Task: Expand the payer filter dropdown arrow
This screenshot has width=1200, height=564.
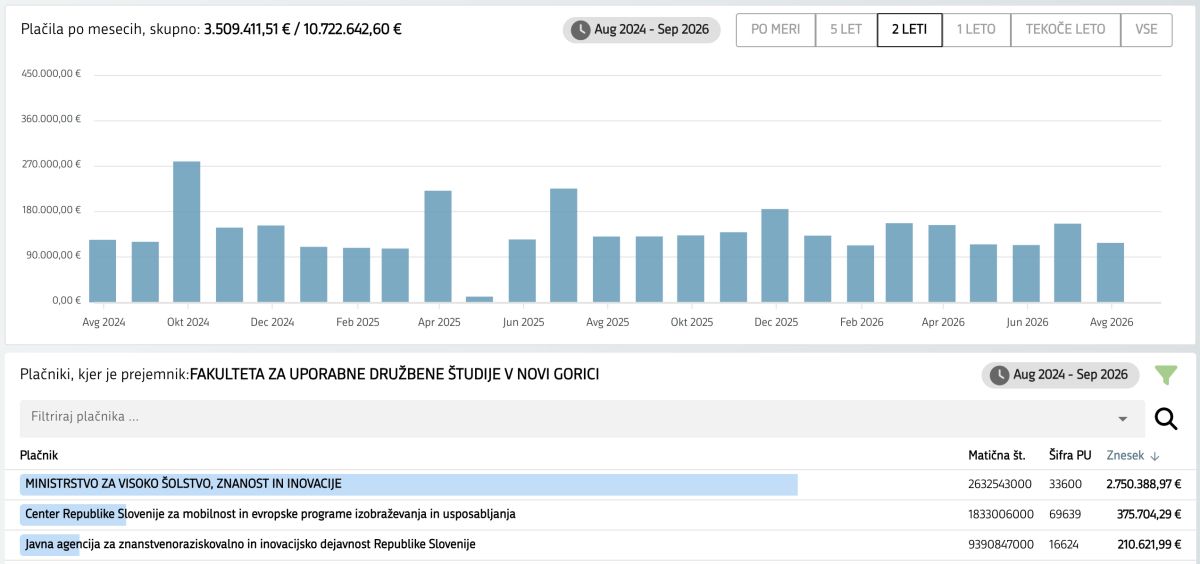Action: click(x=1123, y=418)
